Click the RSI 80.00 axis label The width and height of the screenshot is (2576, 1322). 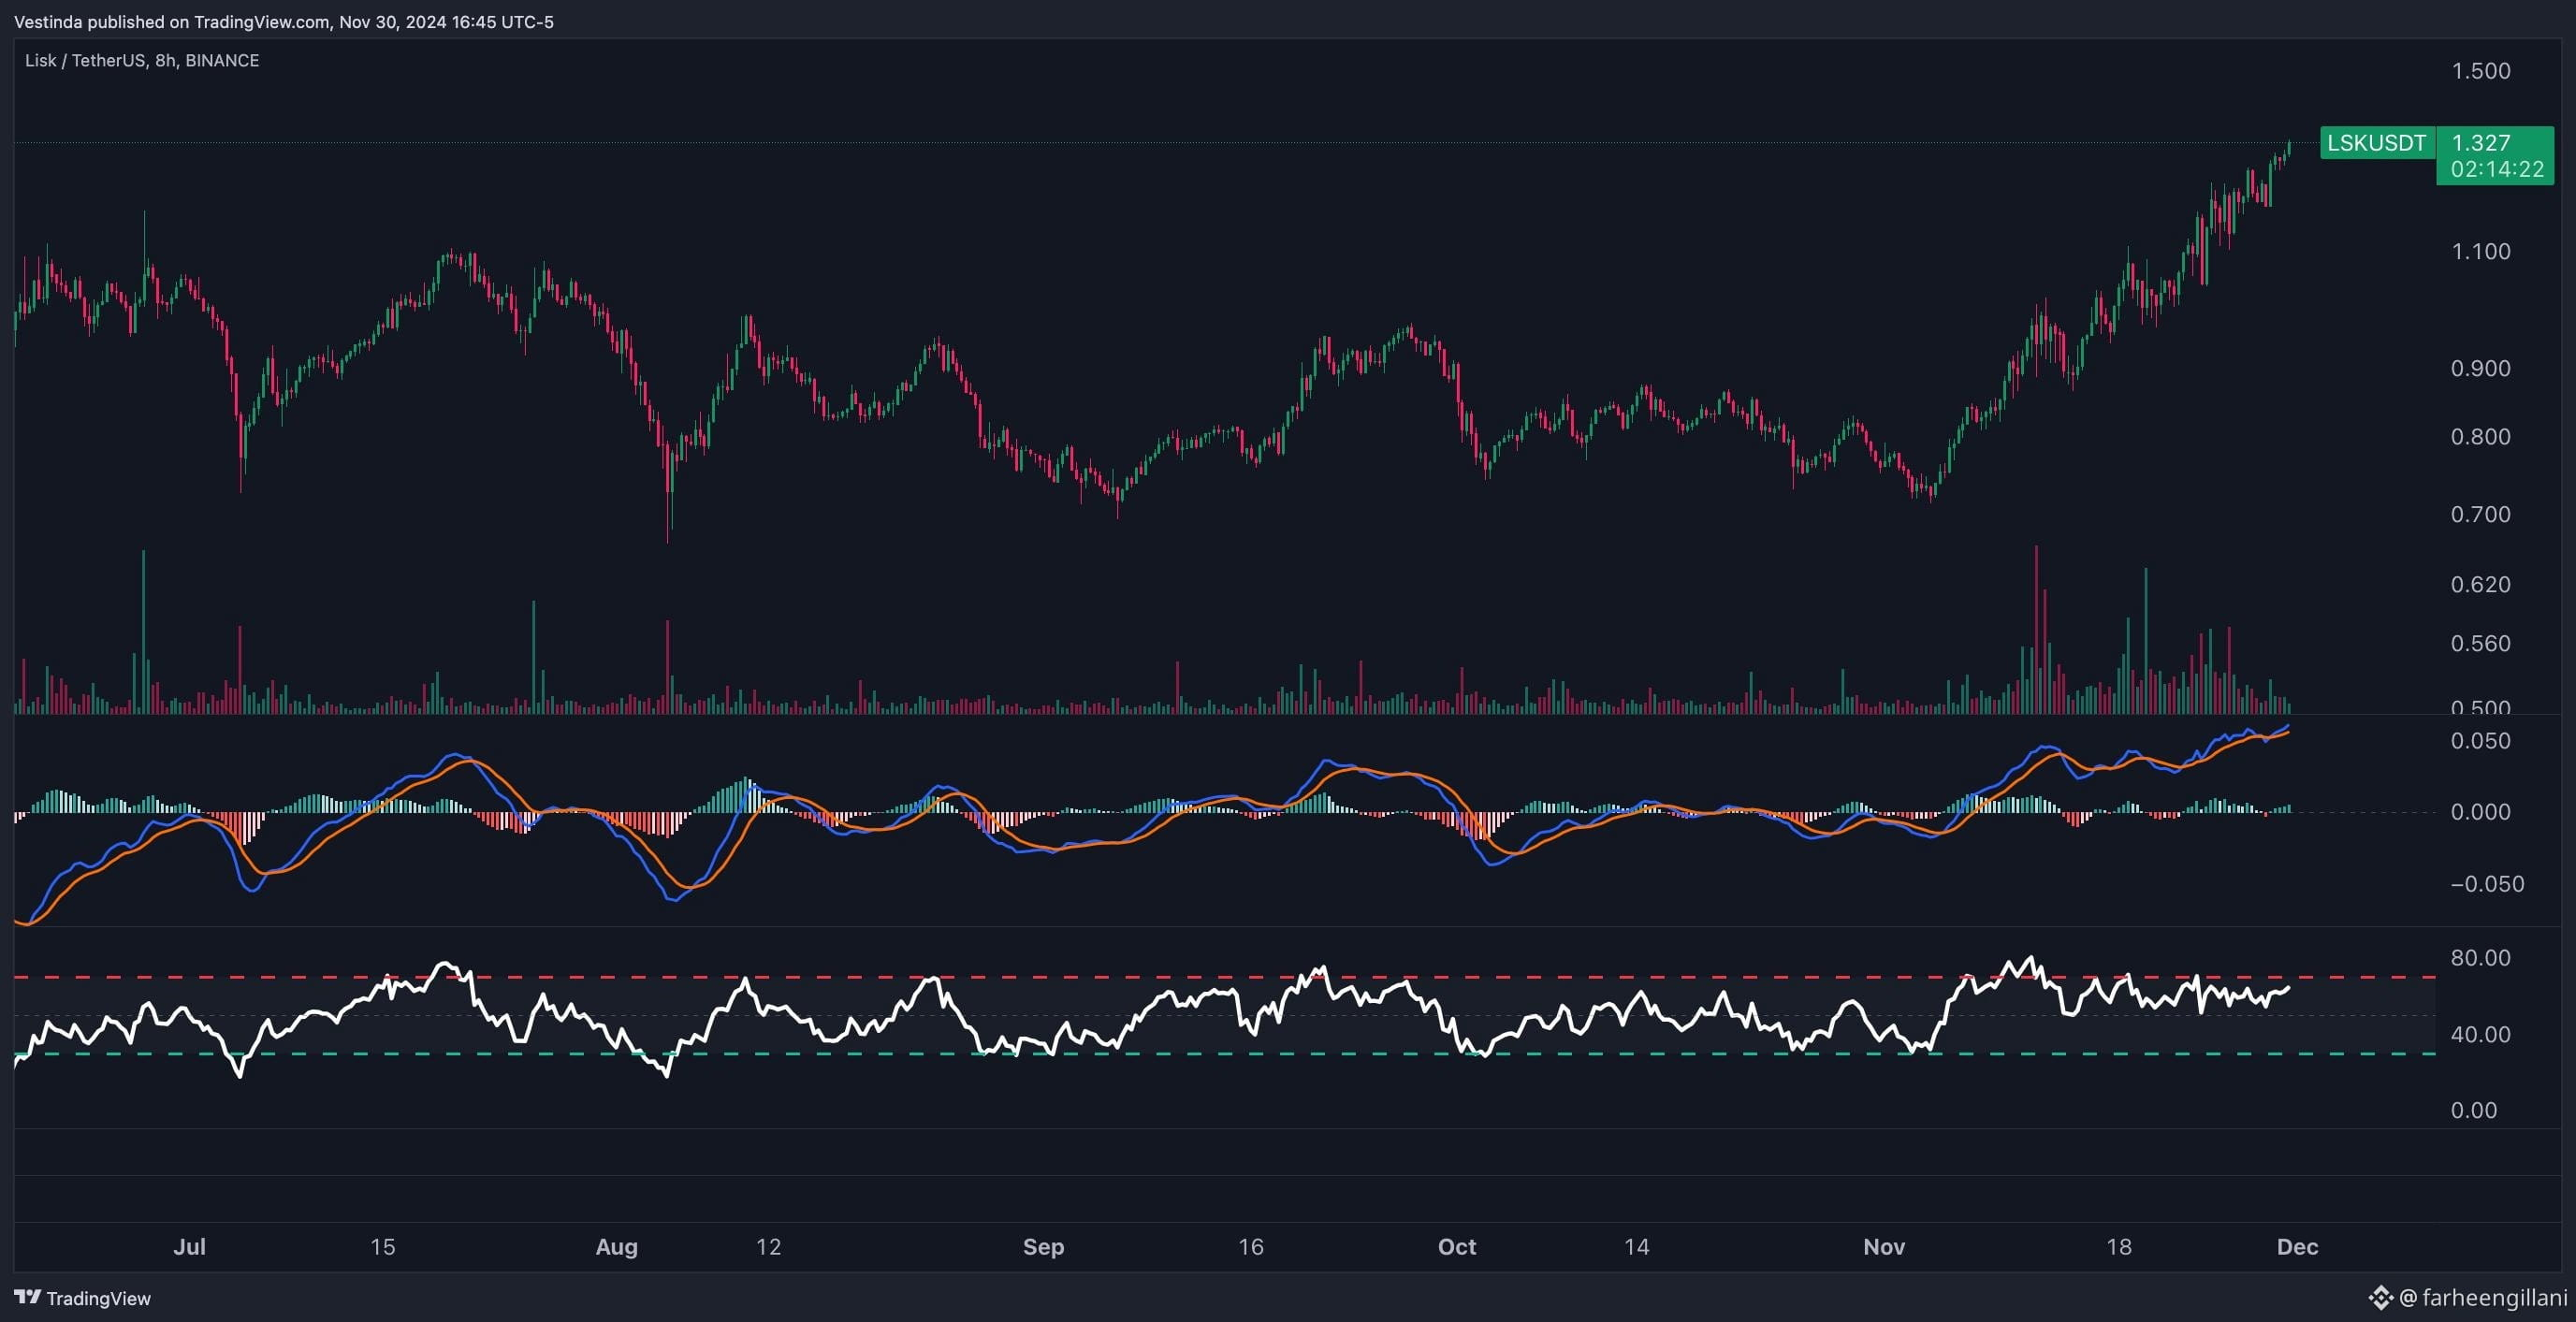click(2480, 958)
